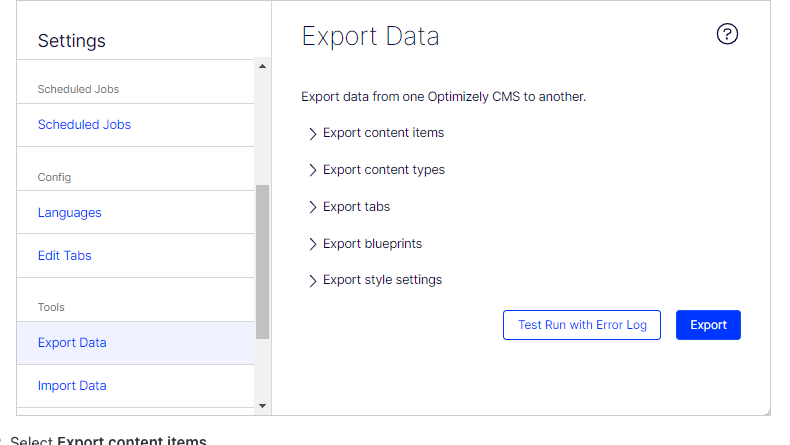Open Import Data tool

72,386
